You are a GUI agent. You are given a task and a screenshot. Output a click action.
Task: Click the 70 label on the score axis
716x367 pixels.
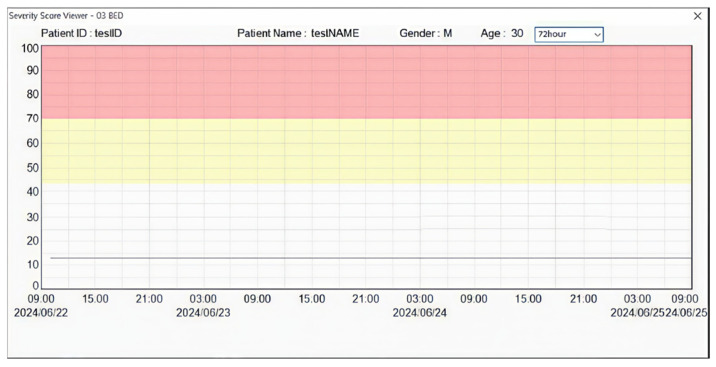point(32,119)
